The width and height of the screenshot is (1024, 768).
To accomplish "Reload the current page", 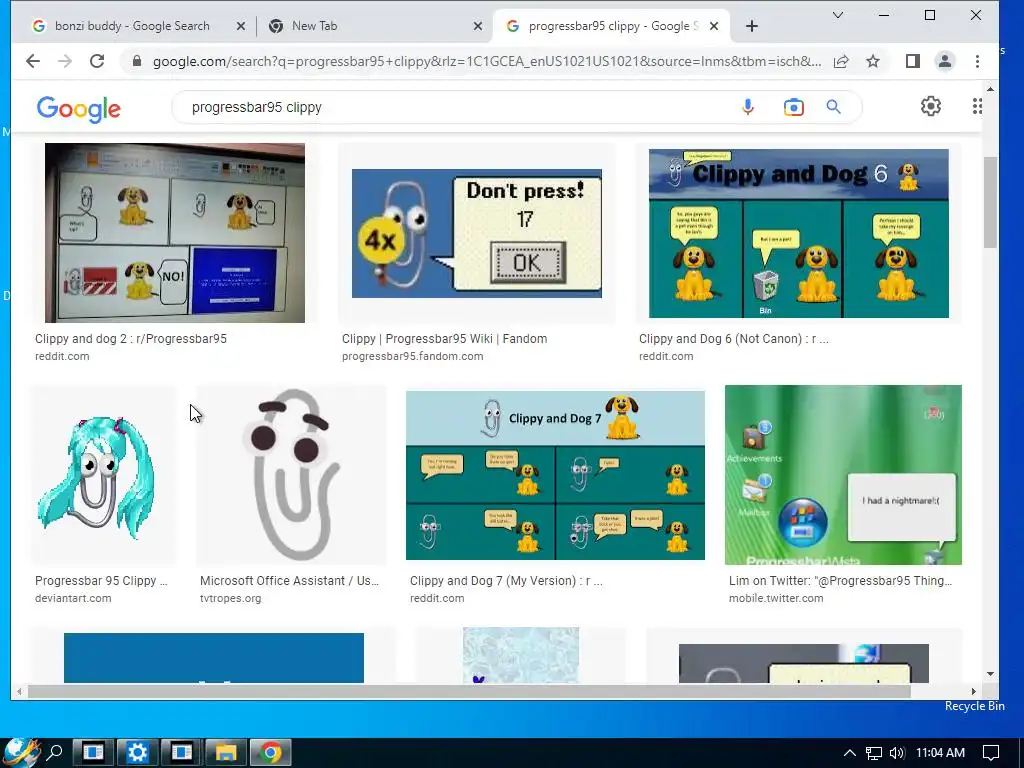I will [x=97, y=61].
